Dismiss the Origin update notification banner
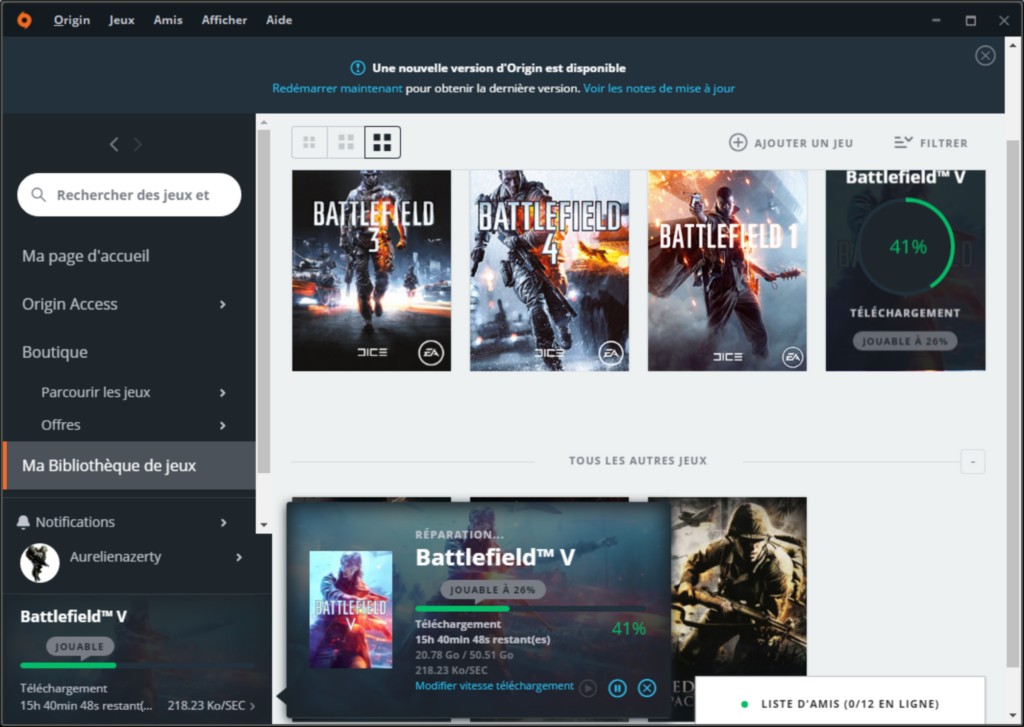This screenshot has height=727, width=1024. coord(985,56)
